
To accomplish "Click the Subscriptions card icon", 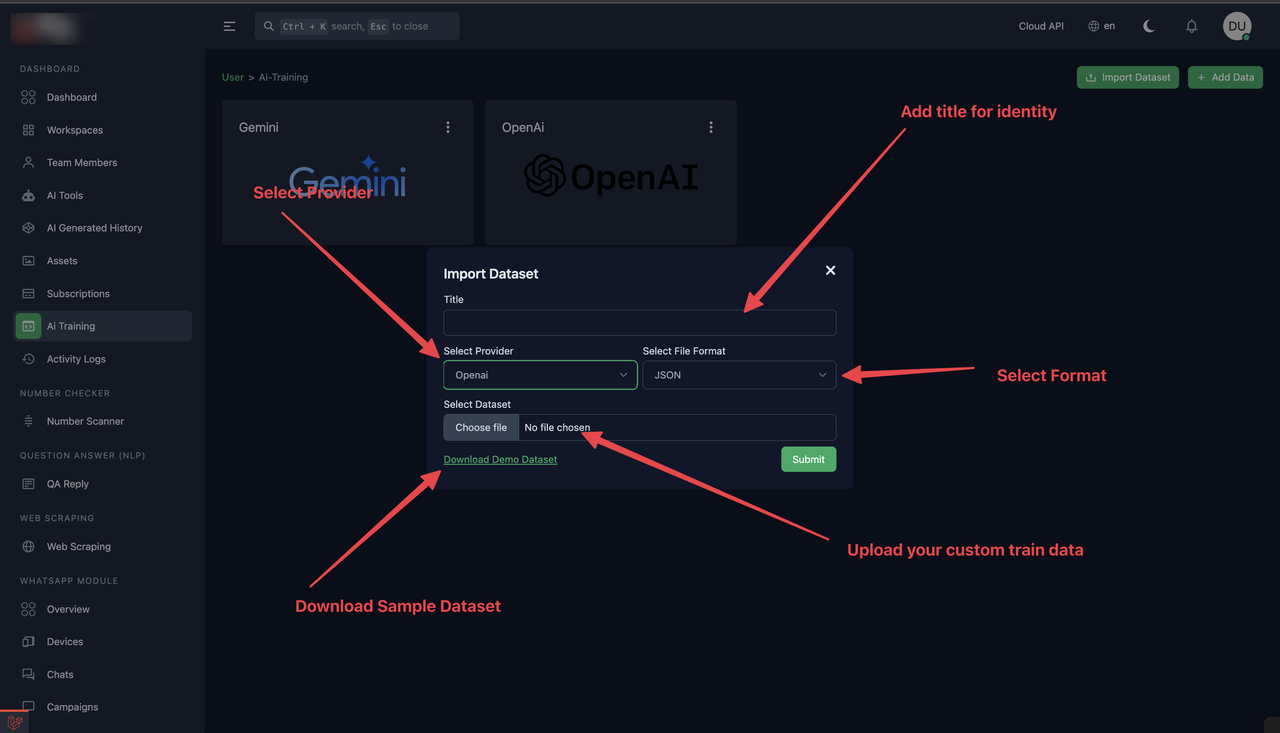I will [x=28, y=294].
